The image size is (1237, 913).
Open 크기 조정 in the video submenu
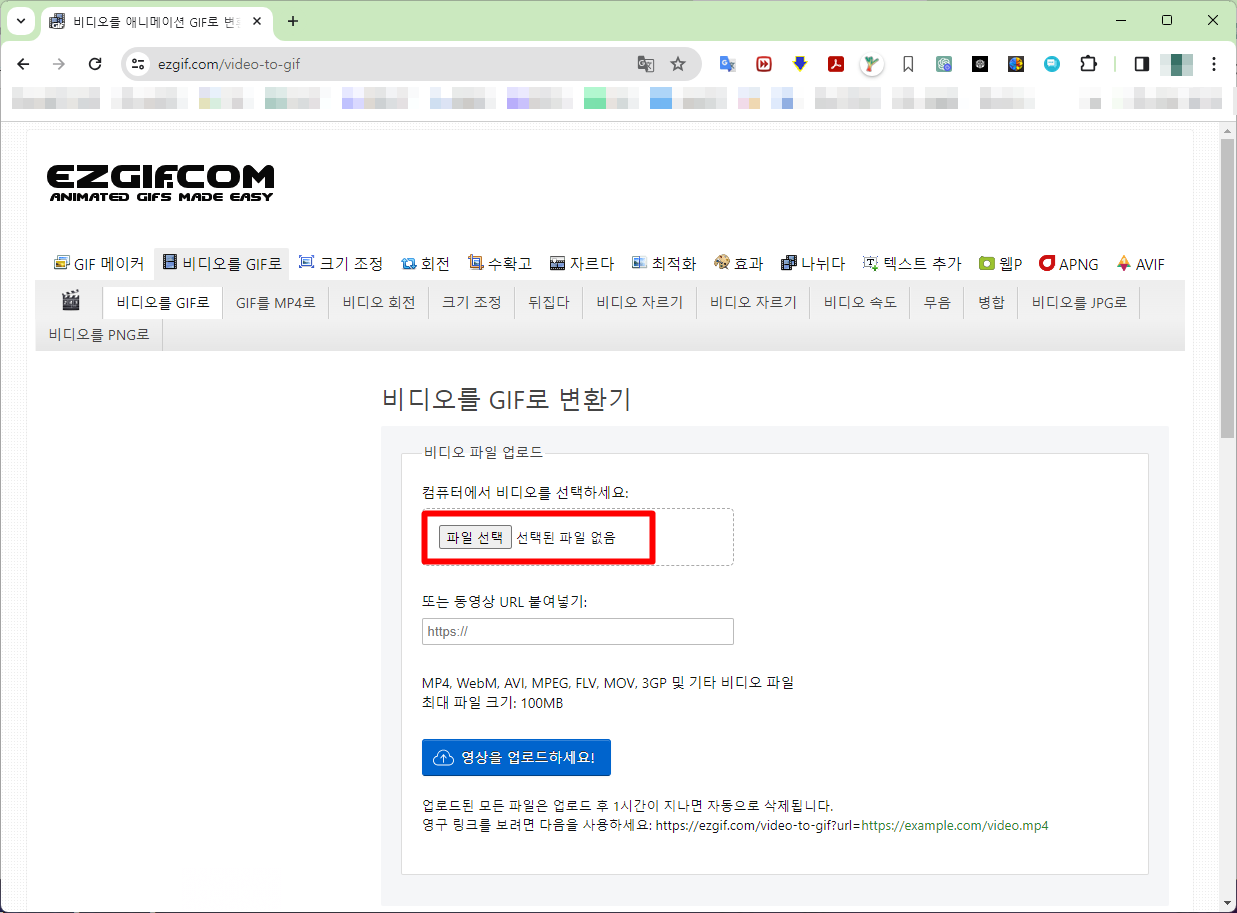472,303
